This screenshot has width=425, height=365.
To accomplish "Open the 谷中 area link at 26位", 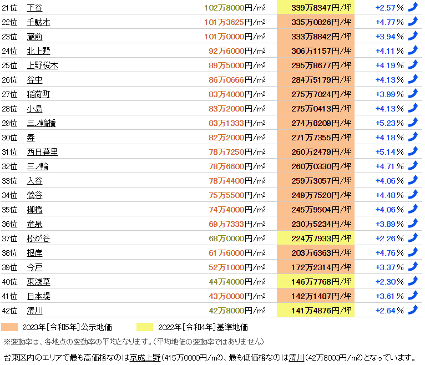I will point(35,80).
